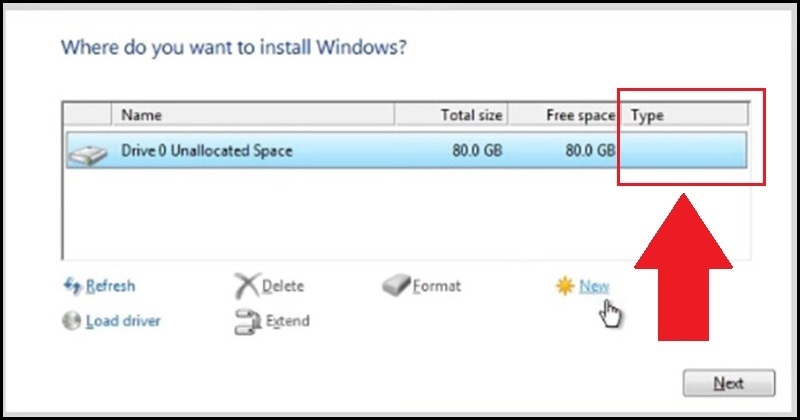The image size is (800, 420).
Task: Click the hard drive icon for Drive 0
Action: pyautogui.click(x=87, y=153)
